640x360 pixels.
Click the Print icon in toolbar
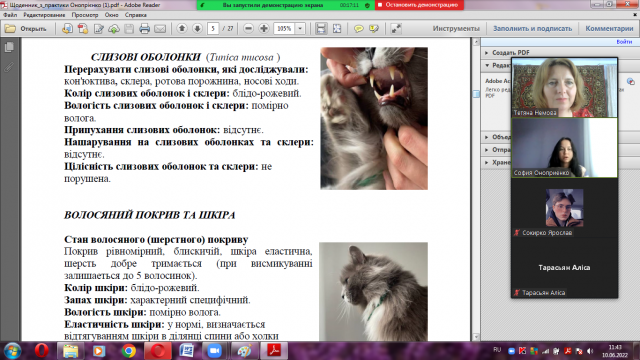(144, 29)
